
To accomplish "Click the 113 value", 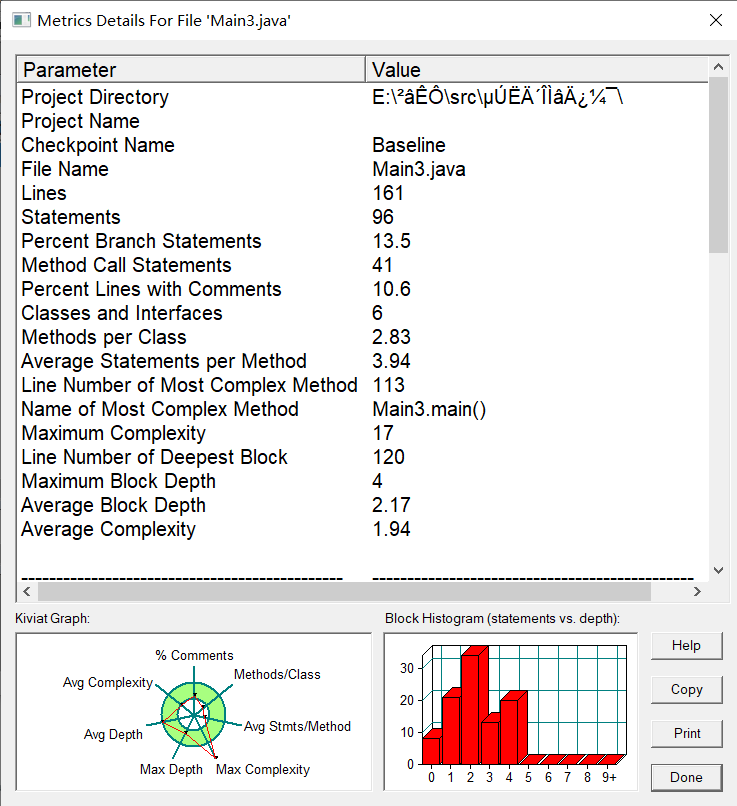I will 389,385.
